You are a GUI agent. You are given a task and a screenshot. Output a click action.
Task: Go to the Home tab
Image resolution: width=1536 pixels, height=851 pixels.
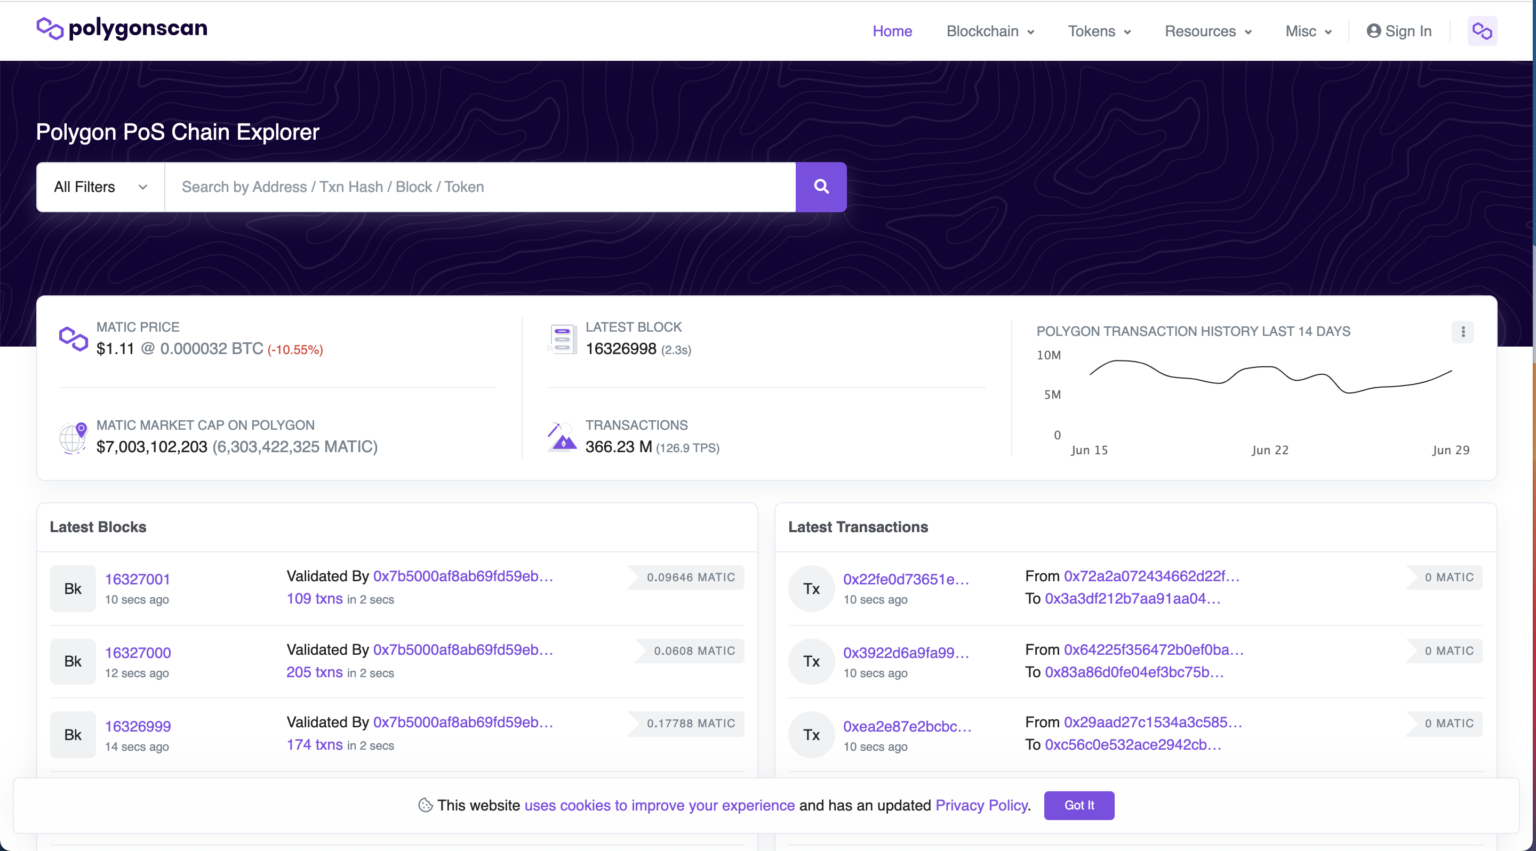pos(892,31)
